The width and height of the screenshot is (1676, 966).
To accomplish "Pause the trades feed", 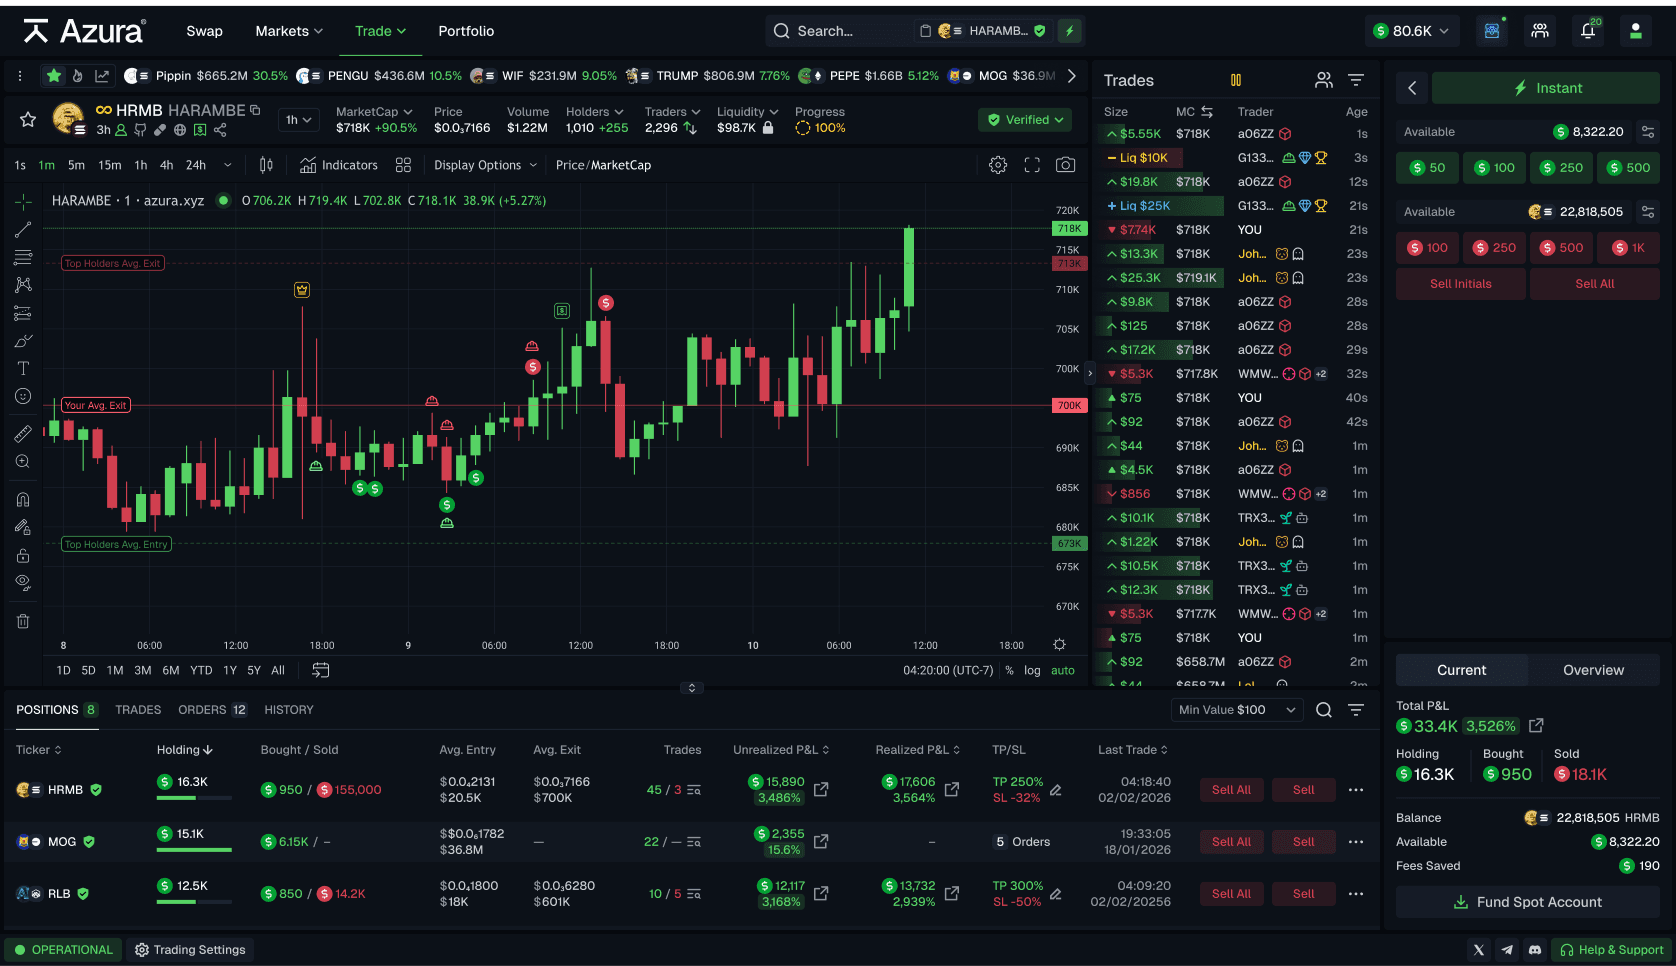I will point(1236,80).
